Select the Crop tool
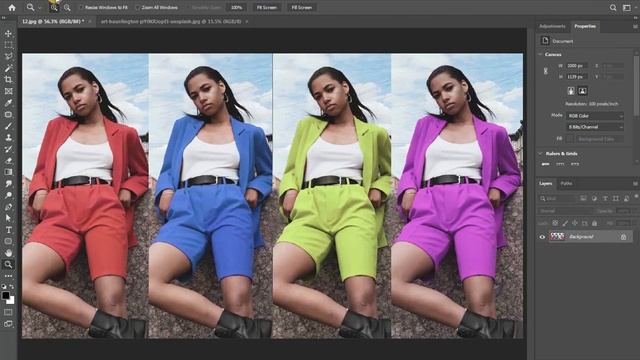The height and width of the screenshot is (360, 640). [8, 80]
